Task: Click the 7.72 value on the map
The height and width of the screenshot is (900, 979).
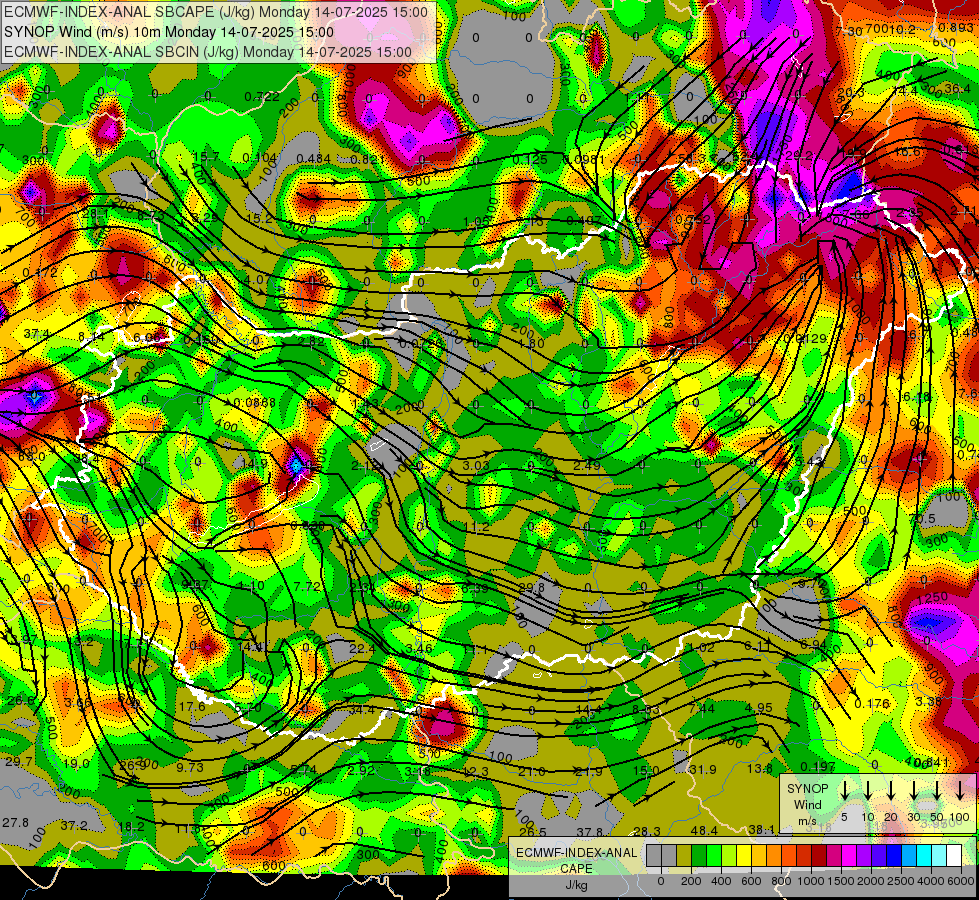Action: click(307, 586)
